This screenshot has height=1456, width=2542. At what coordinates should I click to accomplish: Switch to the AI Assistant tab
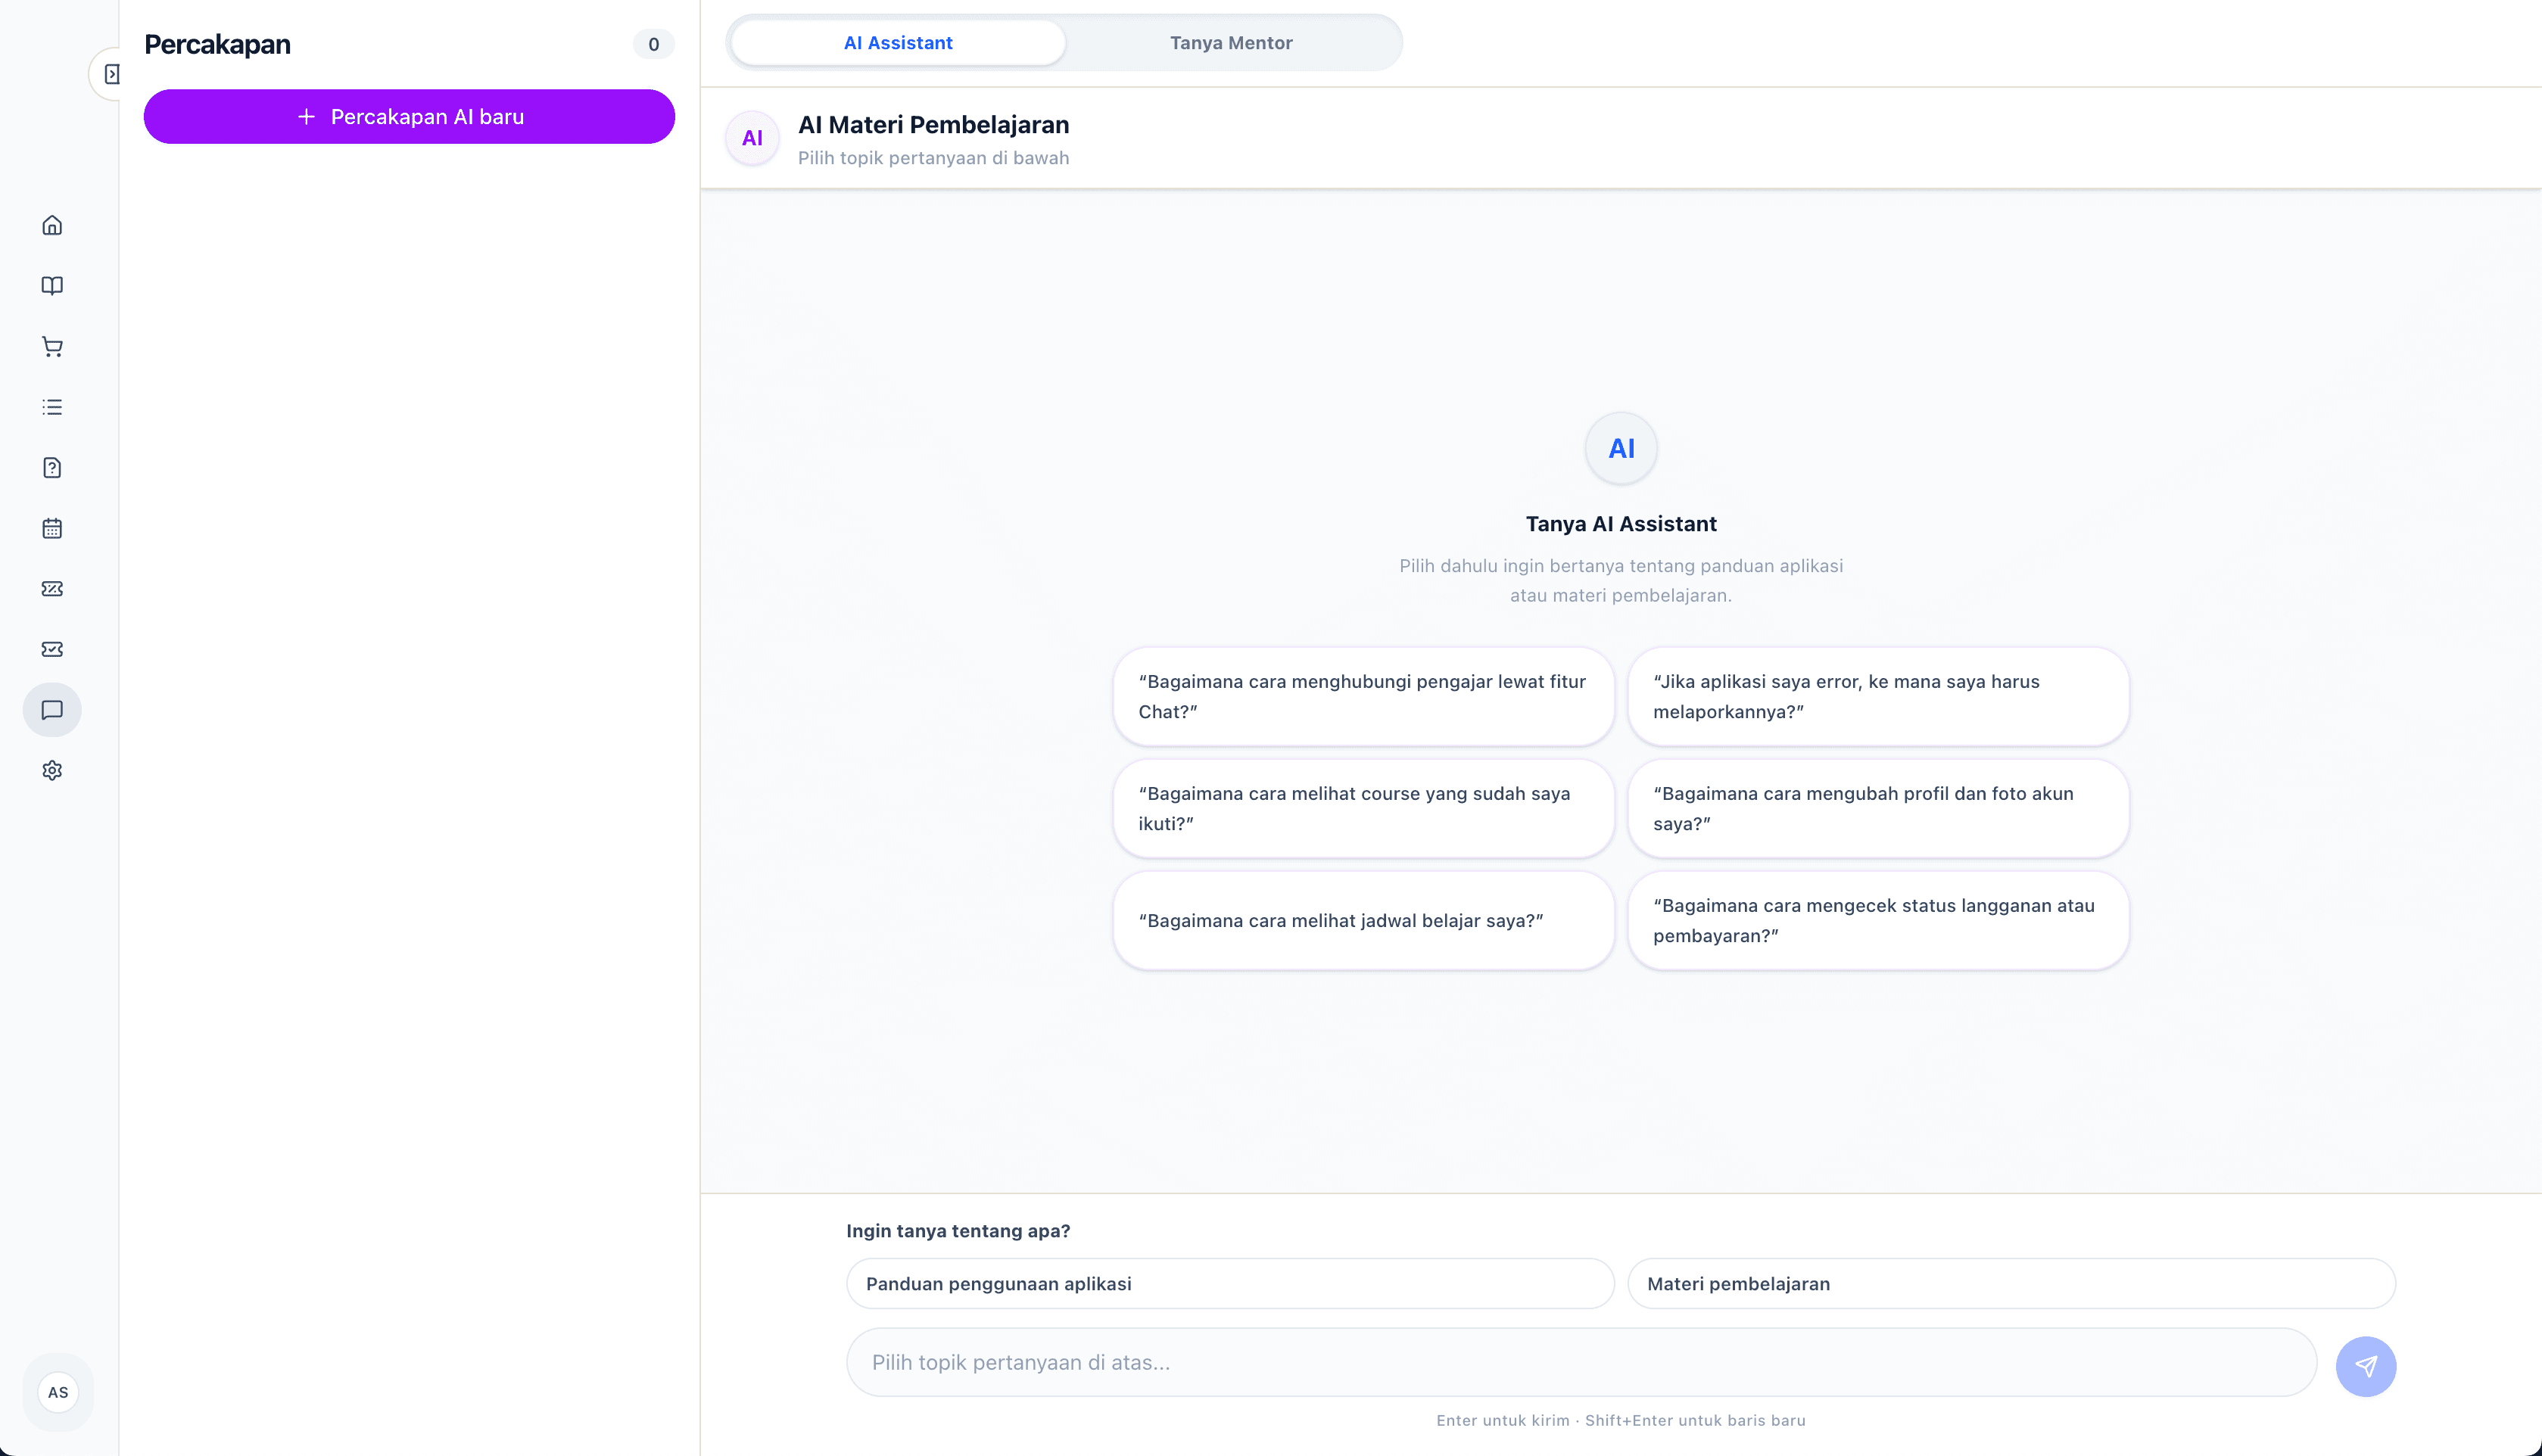pyautogui.click(x=898, y=43)
